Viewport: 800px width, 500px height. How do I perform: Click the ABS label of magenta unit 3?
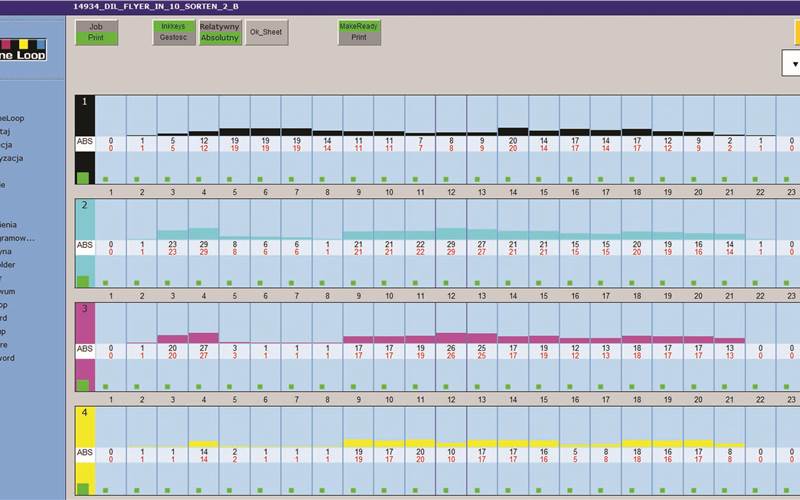click(x=85, y=348)
